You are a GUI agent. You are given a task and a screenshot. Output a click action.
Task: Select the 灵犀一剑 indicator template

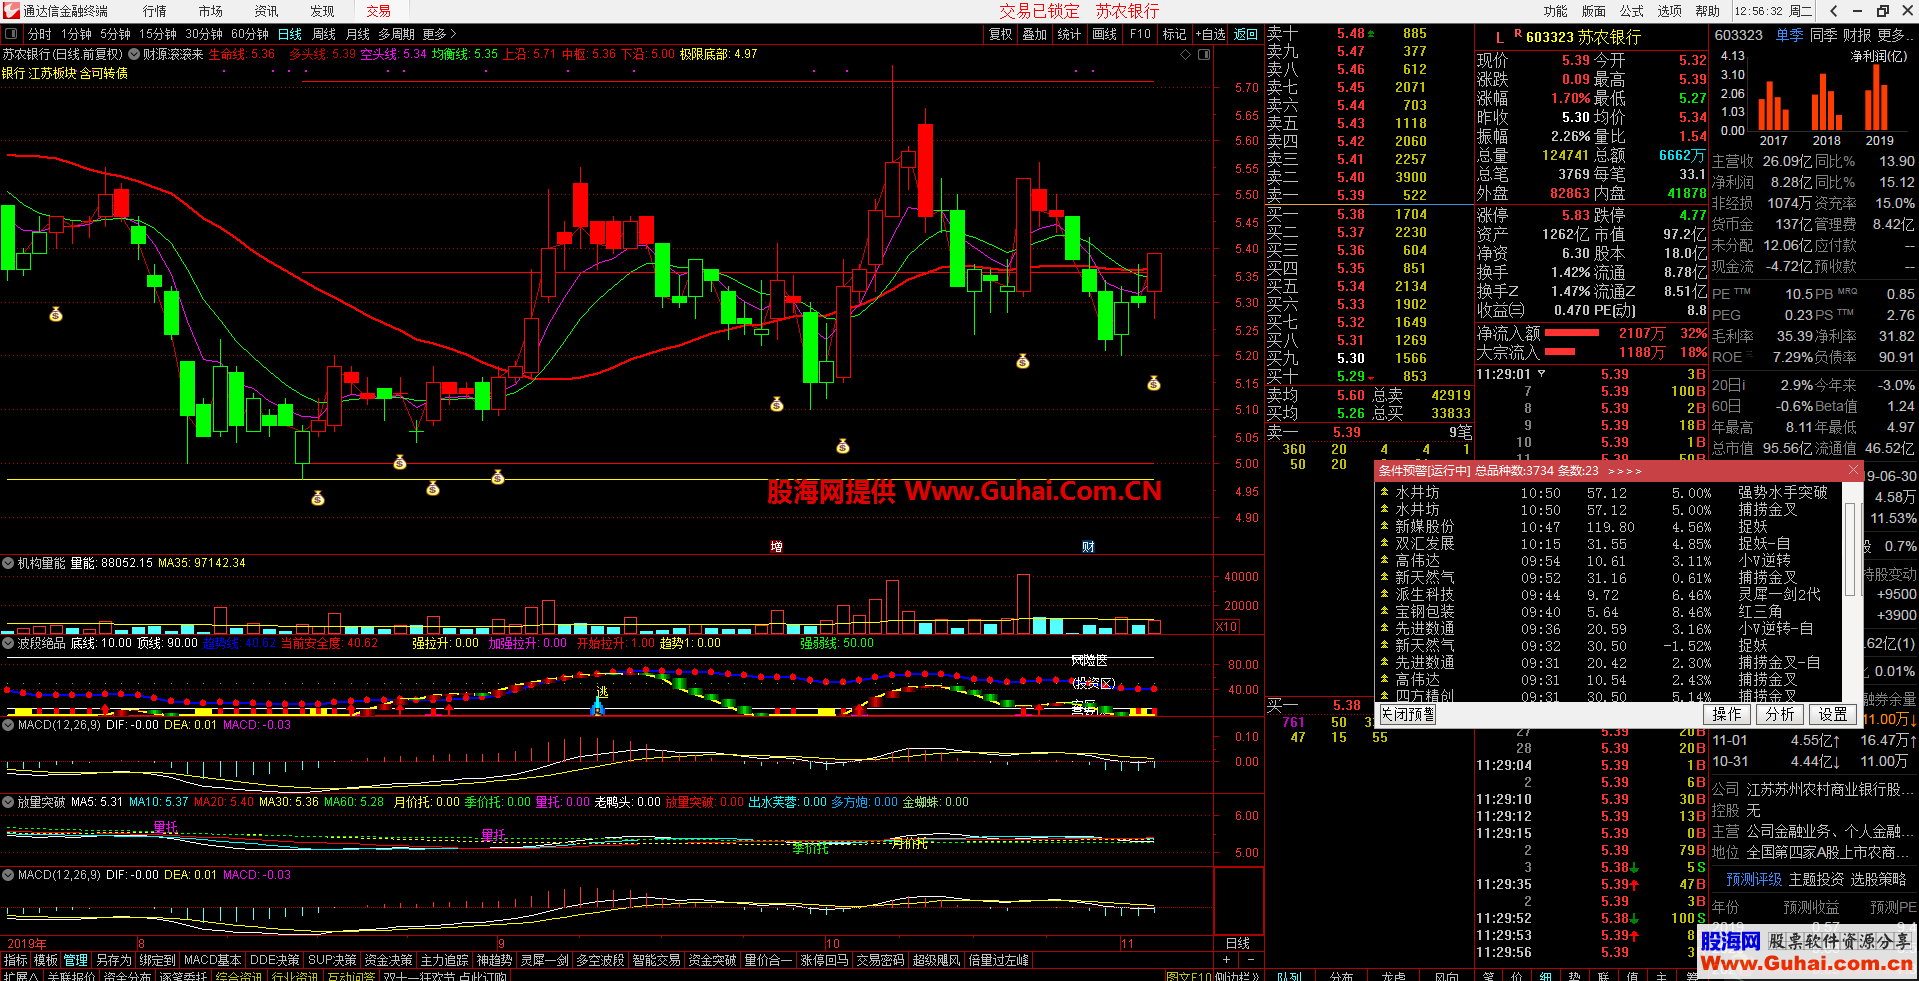[544, 960]
